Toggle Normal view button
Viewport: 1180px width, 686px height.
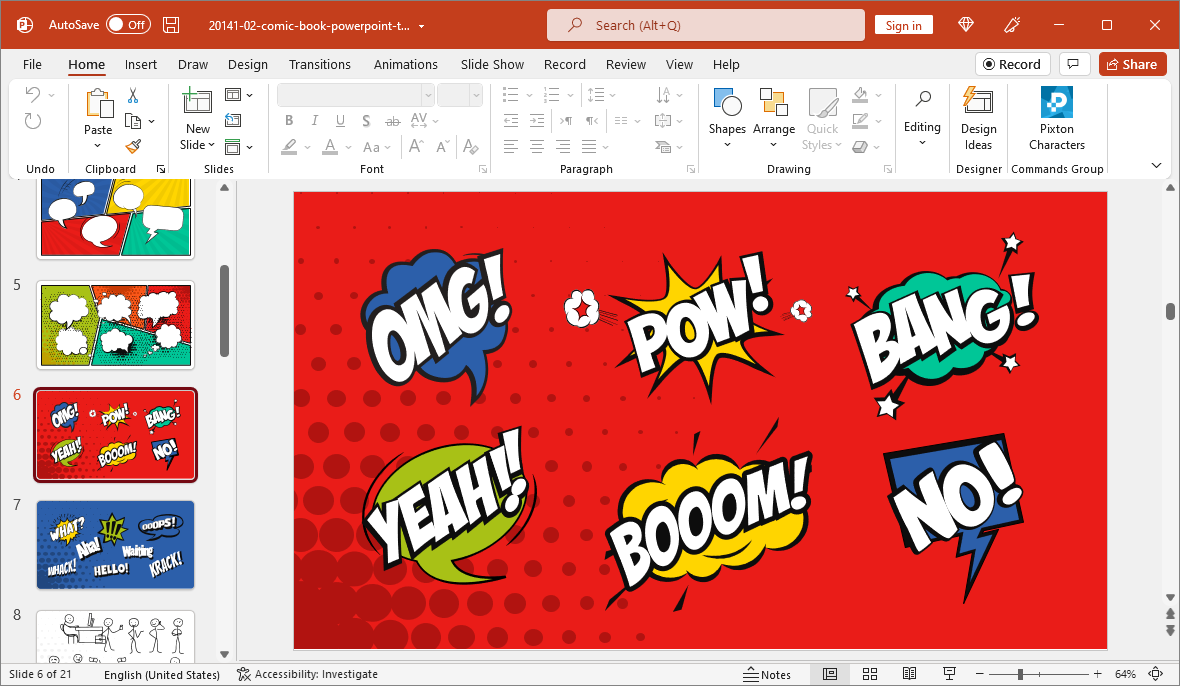829,674
